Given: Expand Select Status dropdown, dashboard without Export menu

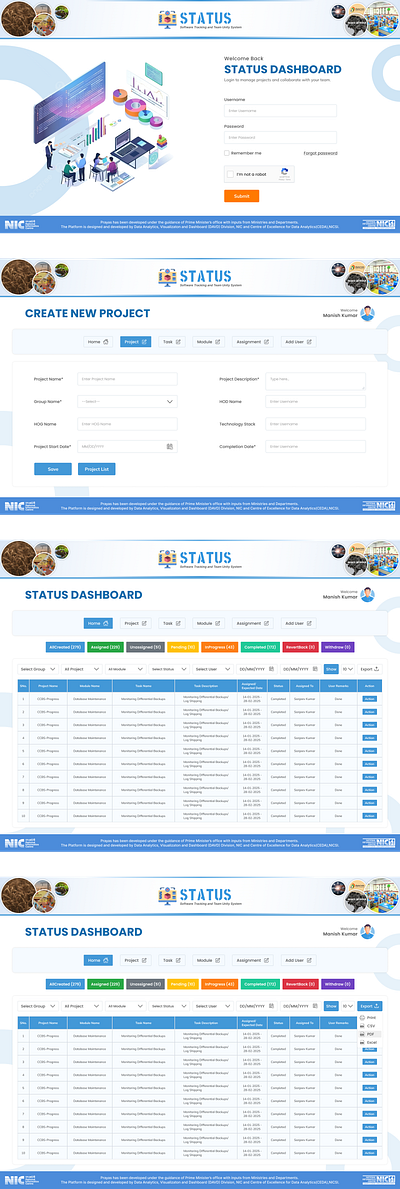Looking at the screenshot, I should point(168,669).
